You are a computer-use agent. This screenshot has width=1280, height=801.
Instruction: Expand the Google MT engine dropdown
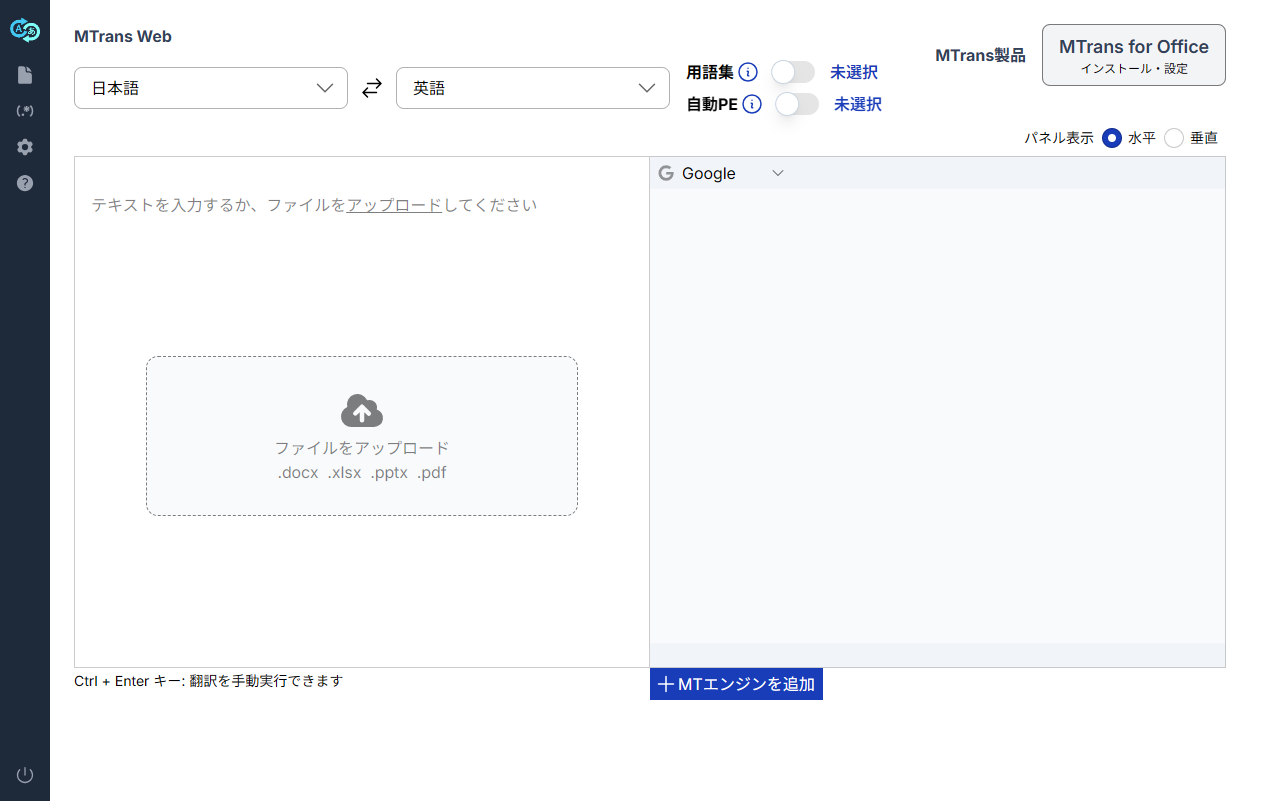pyautogui.click(x=778, y=173)
